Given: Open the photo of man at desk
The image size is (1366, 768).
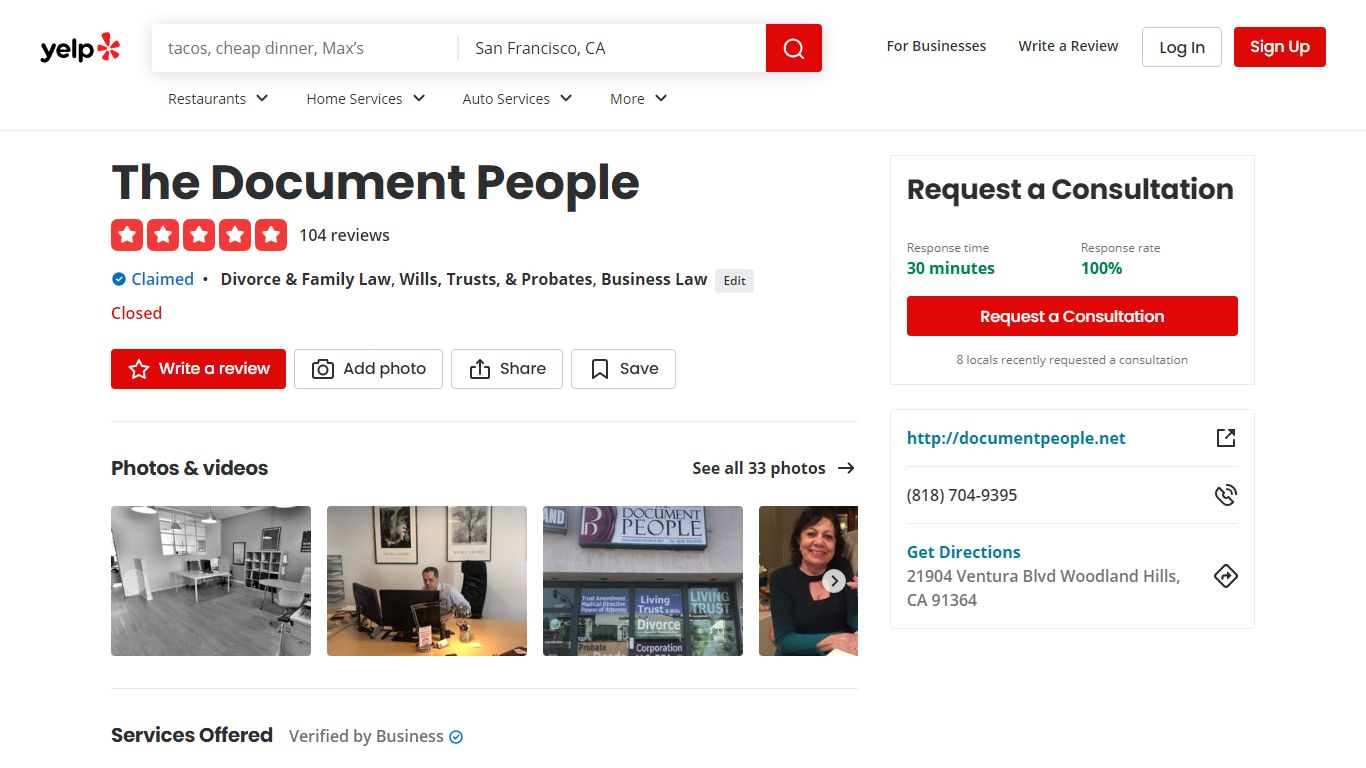Looking at the screenshot, I should tap(427, 581).
